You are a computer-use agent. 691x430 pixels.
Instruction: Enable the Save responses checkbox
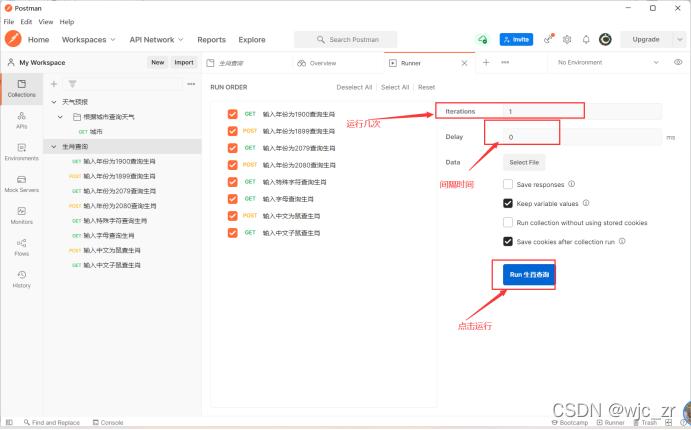point(508,184)
